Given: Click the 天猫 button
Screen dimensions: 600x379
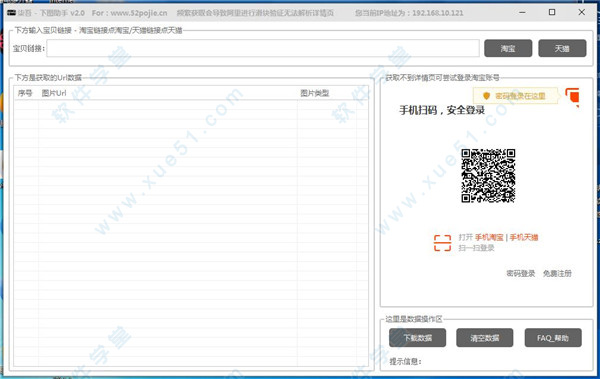Looking at the screenshot, I should click(562, 49).
